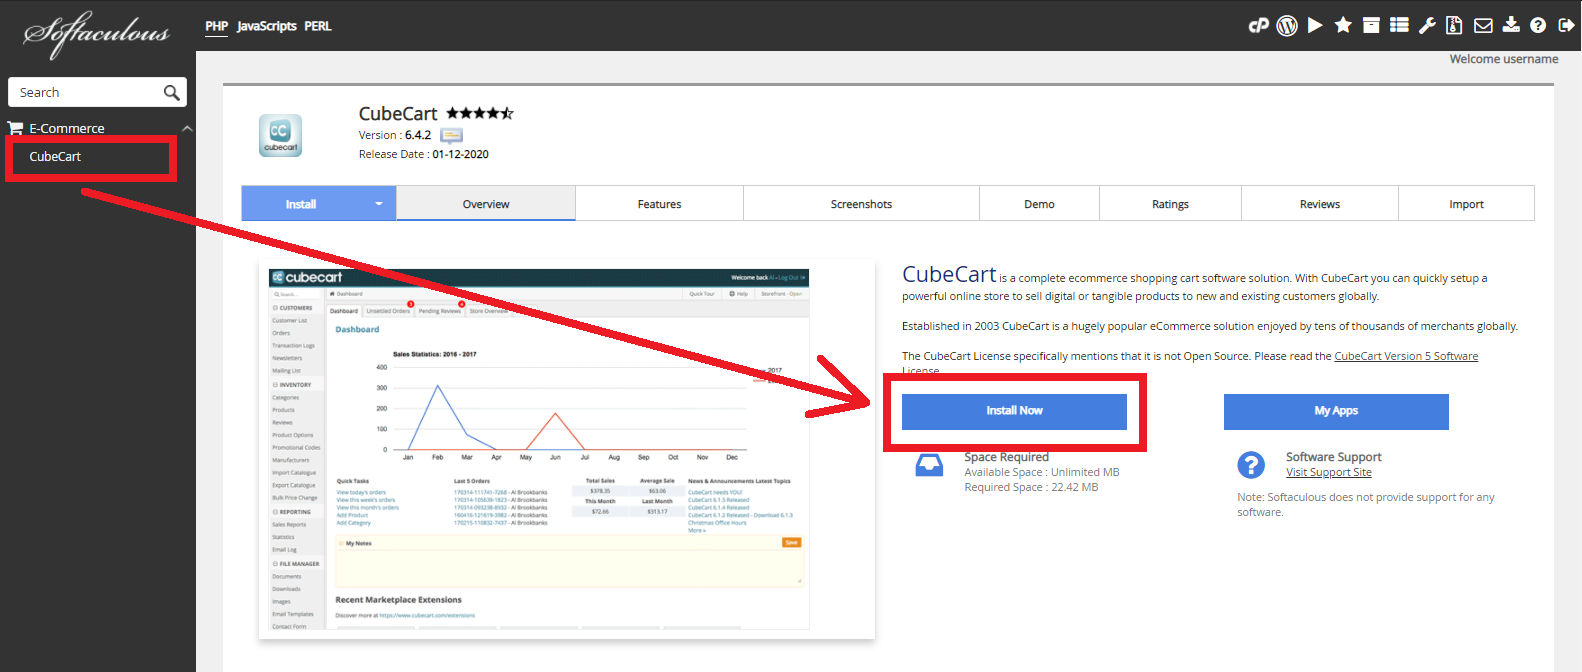Click the changelog speech bubble beside version
1582x672 pixels.
(451, 136)
